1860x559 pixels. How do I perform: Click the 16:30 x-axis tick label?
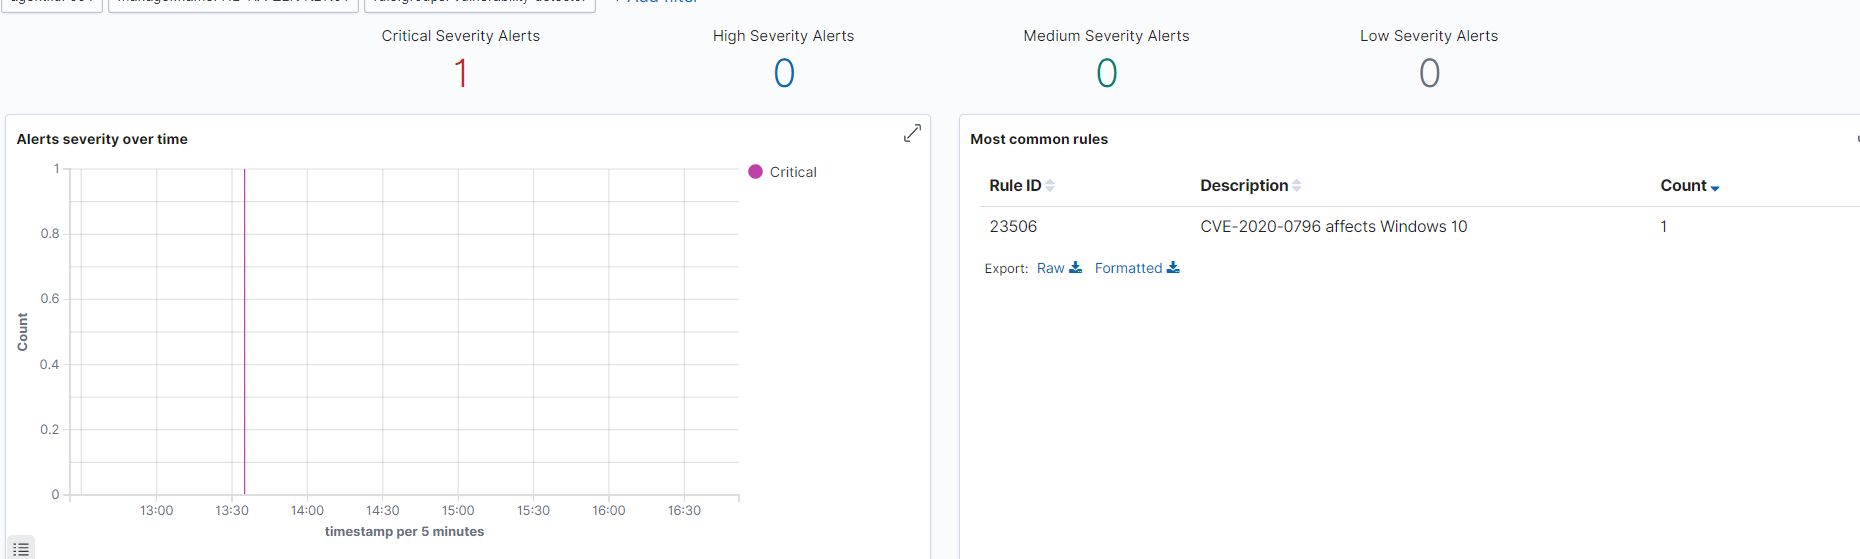click(684, 510)
